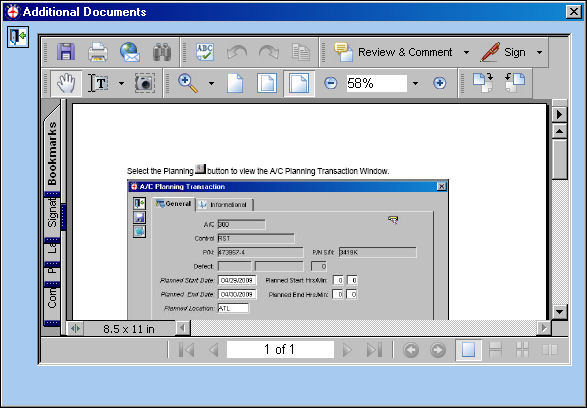Open search with the binoculars icon
This screenshot has height=408, width=587.
click(162, 52)
